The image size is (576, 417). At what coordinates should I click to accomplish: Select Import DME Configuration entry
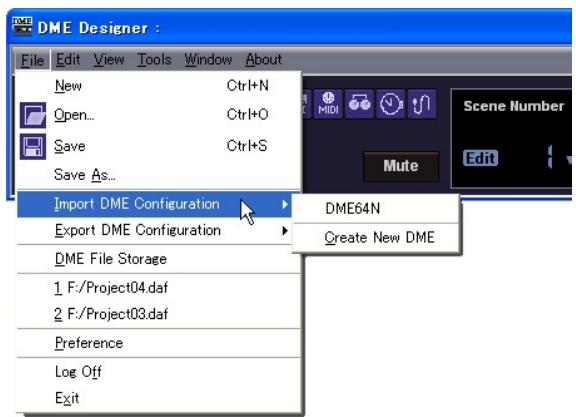click(x=154, y=204)
